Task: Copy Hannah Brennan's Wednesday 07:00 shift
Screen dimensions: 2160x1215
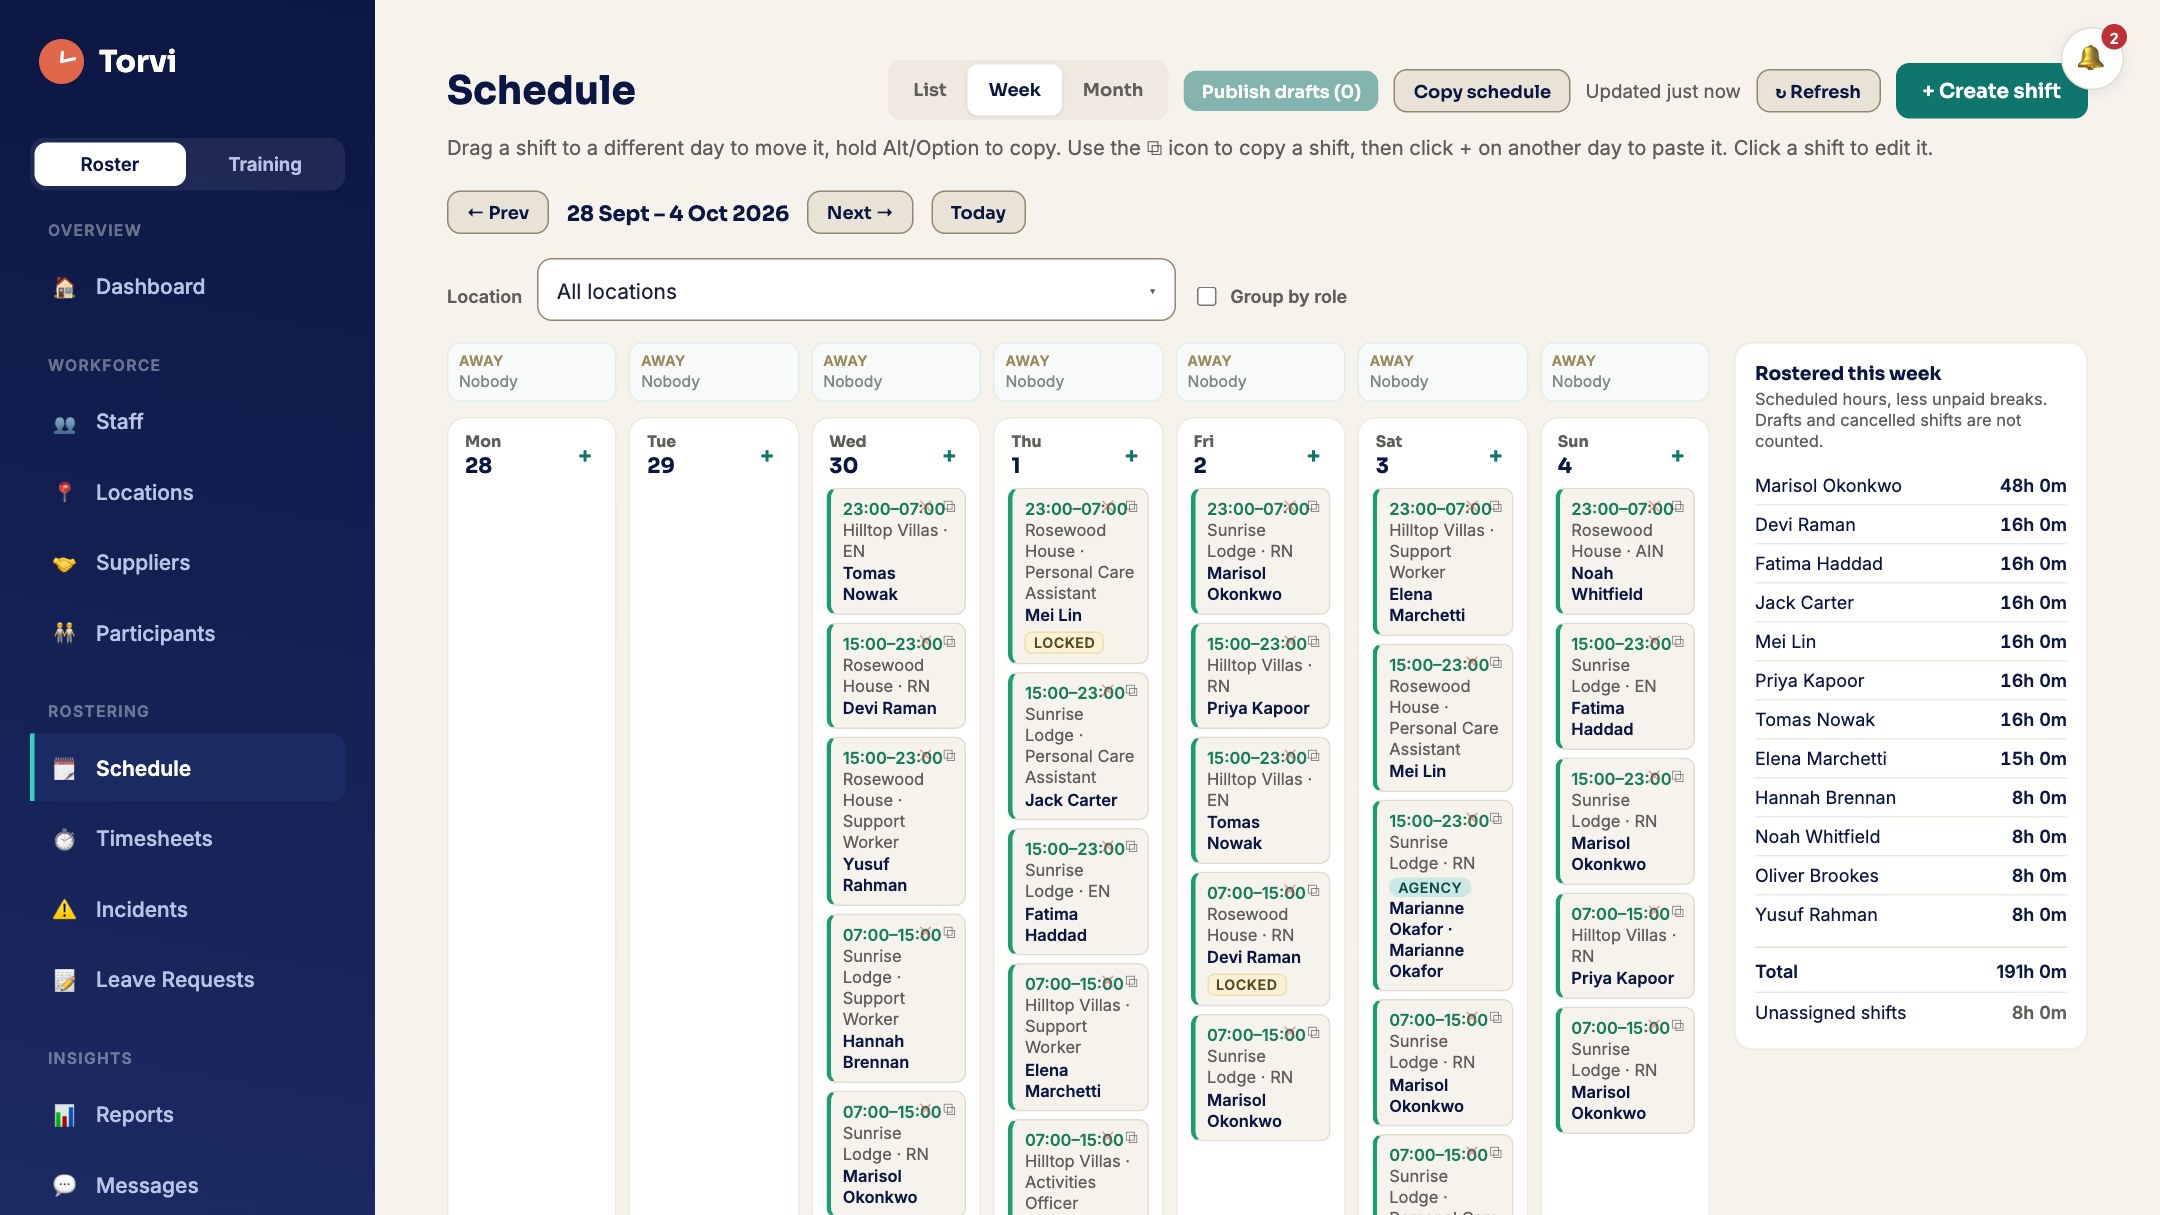Action: pos(950,933)
